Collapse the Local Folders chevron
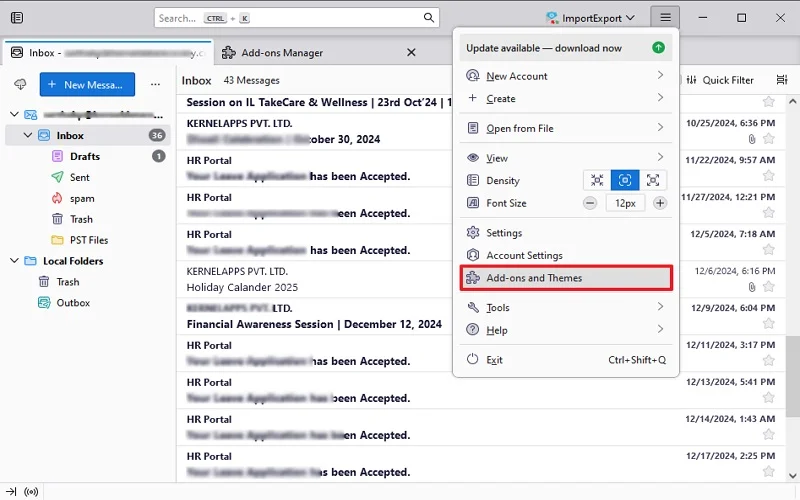 click(14, 261)
